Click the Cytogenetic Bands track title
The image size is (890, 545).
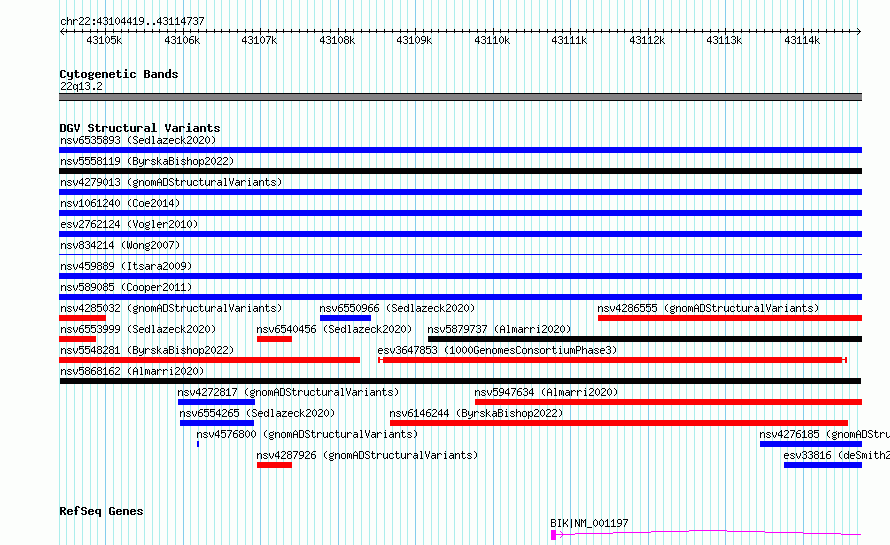pos(119,74)
